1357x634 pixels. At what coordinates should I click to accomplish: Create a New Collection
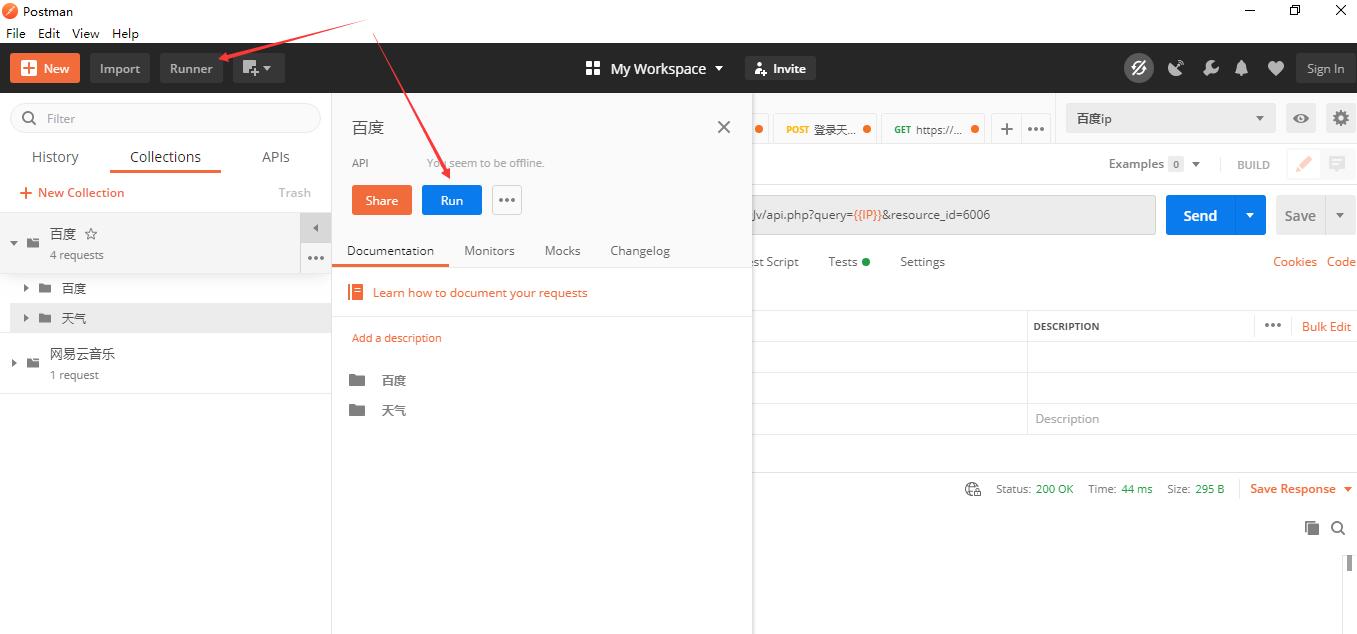click(72, 192)
